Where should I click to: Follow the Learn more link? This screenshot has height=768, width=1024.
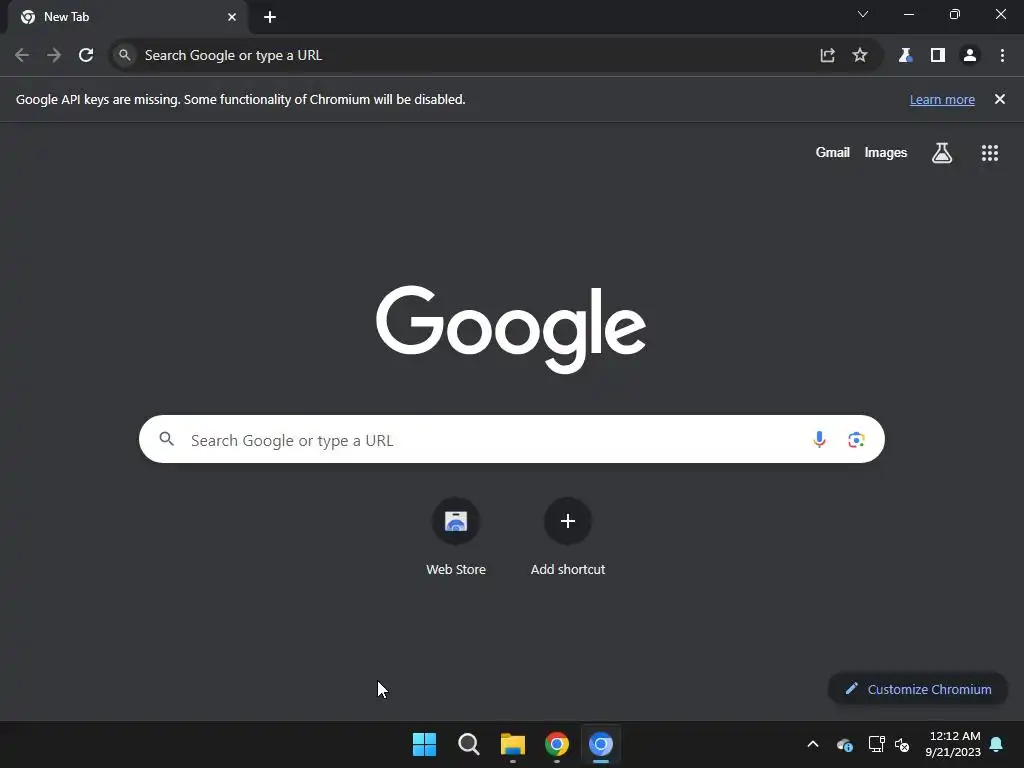tap(942, 100)
